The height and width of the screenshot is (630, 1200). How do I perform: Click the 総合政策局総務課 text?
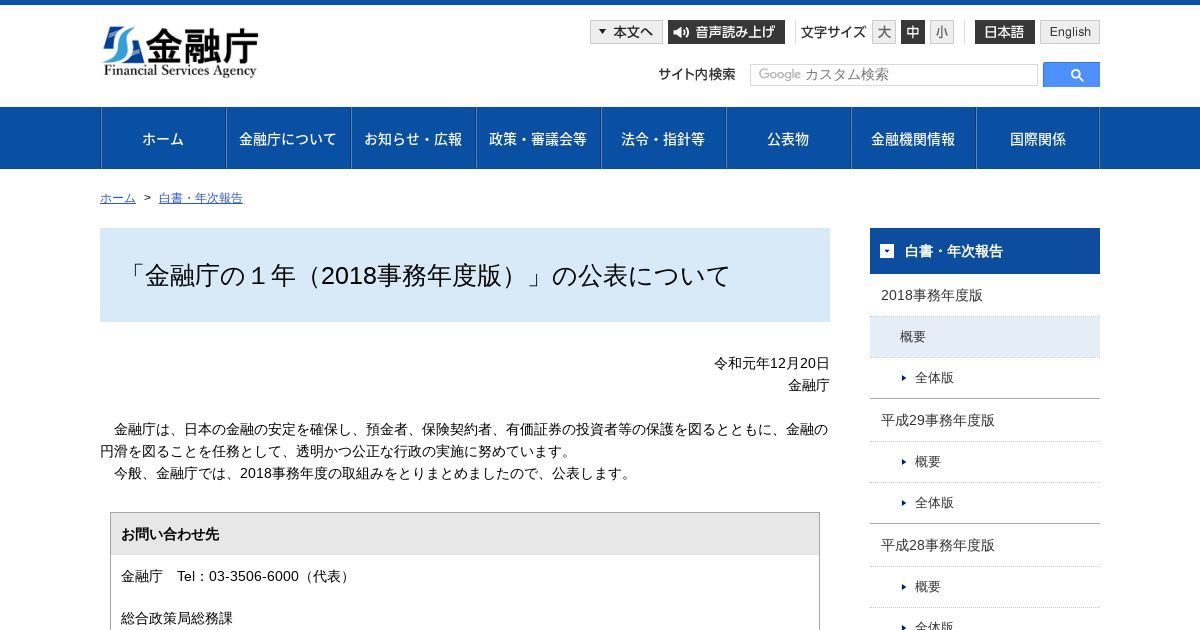pyautogui.click(x=177, y=618)
